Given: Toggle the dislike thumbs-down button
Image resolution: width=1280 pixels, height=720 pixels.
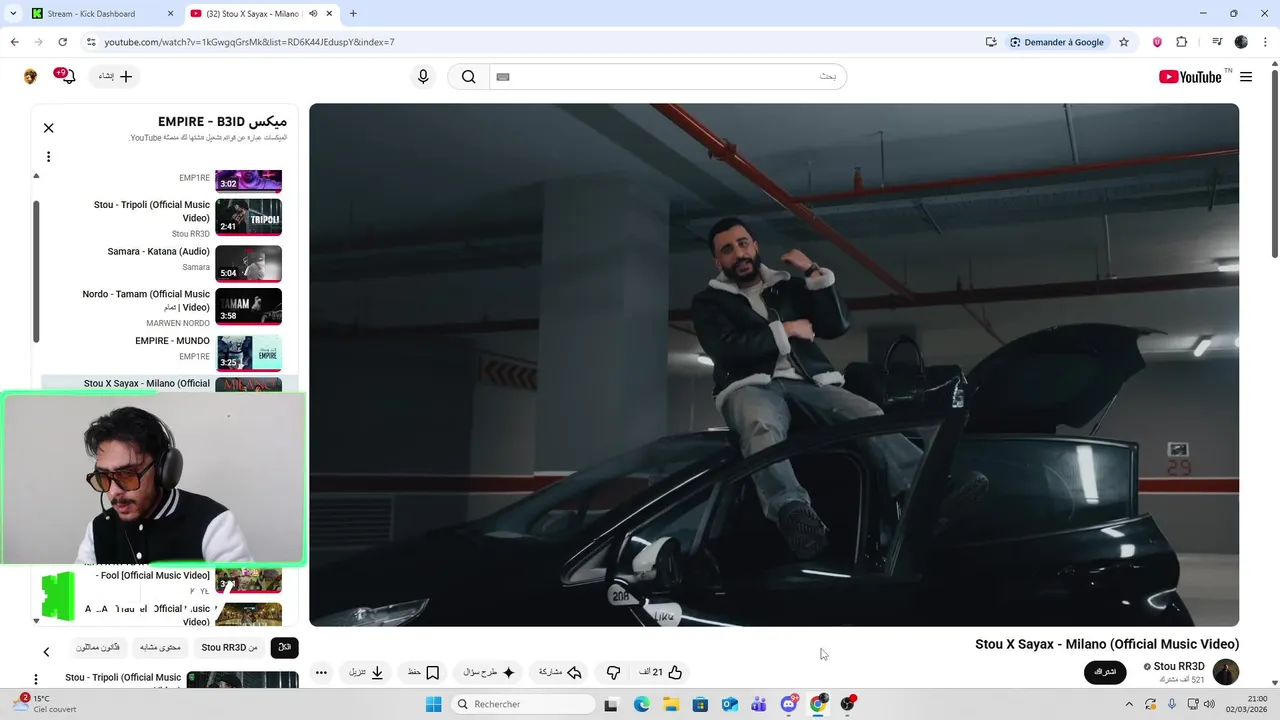Looking at the screenshot, I should coord(613,673).
